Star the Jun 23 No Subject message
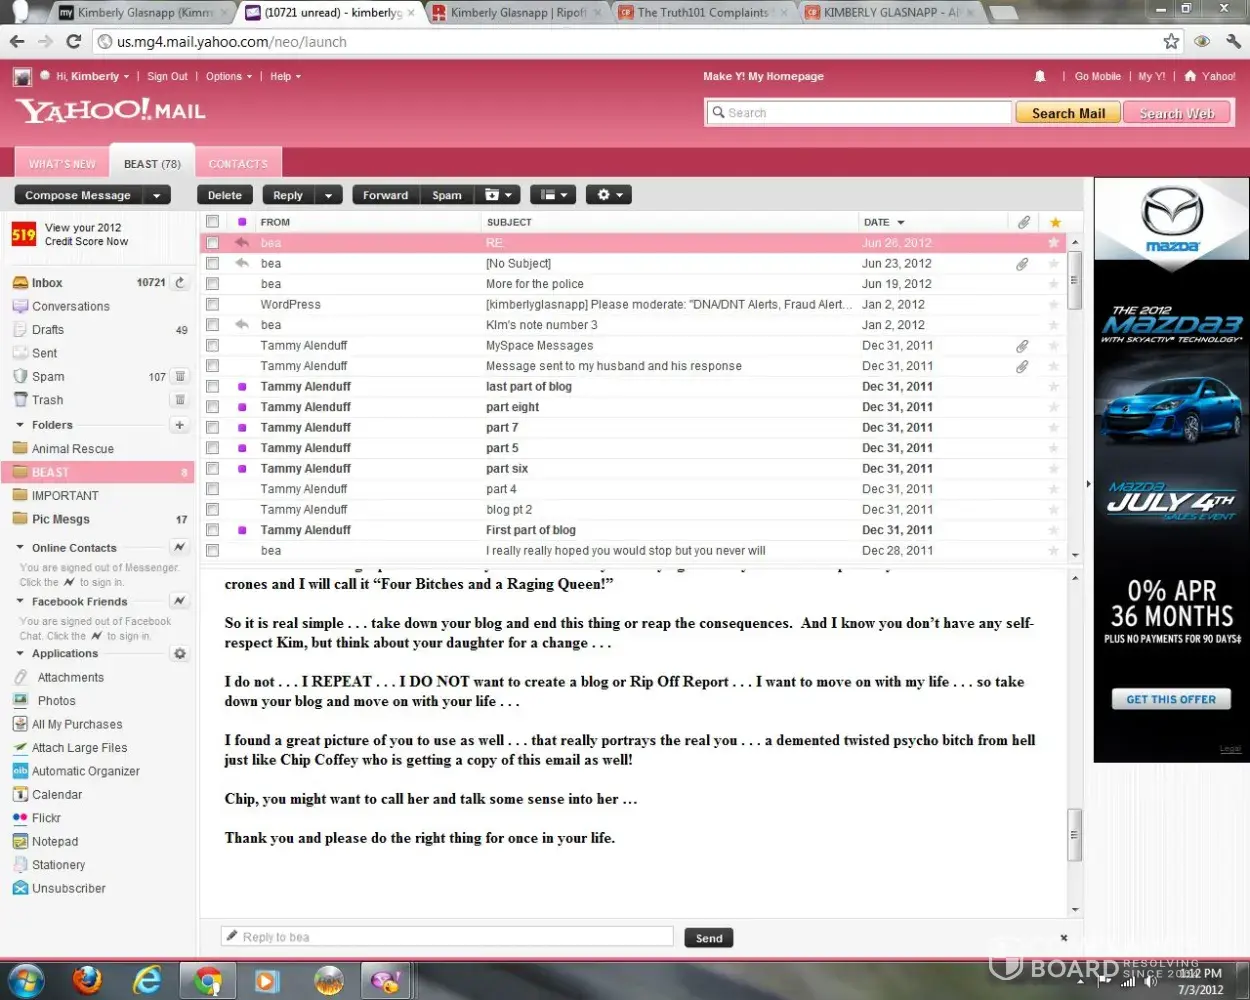Screen dimensions: 1250x1000 [x=1053, y=264]
